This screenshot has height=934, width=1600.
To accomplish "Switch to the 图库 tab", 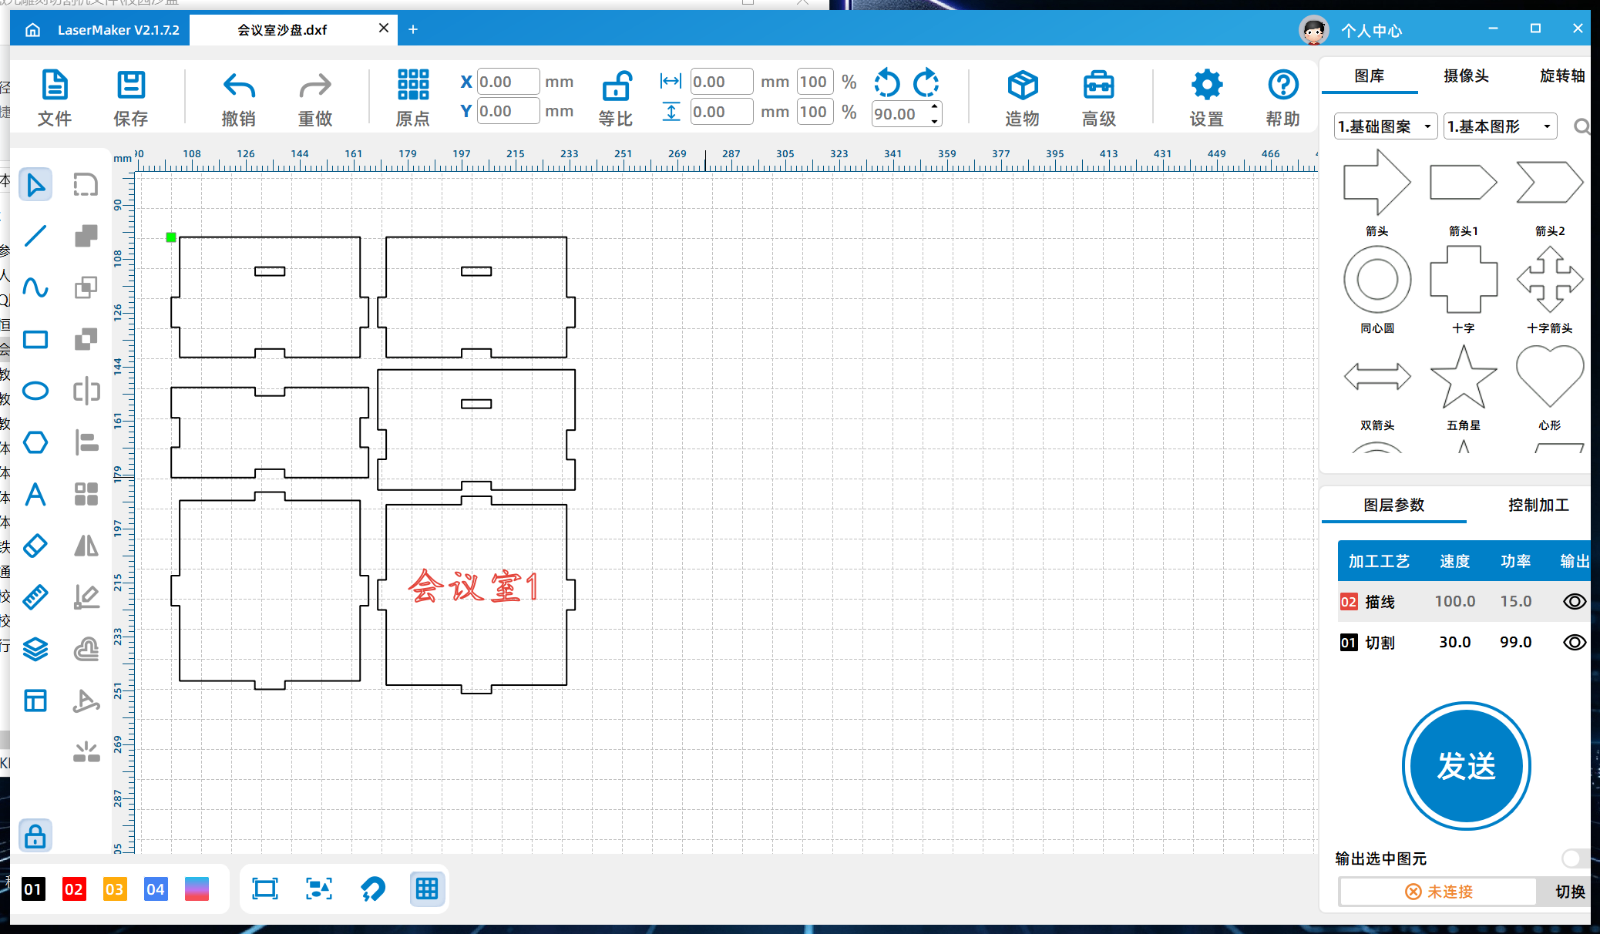I will (1369, 76).
